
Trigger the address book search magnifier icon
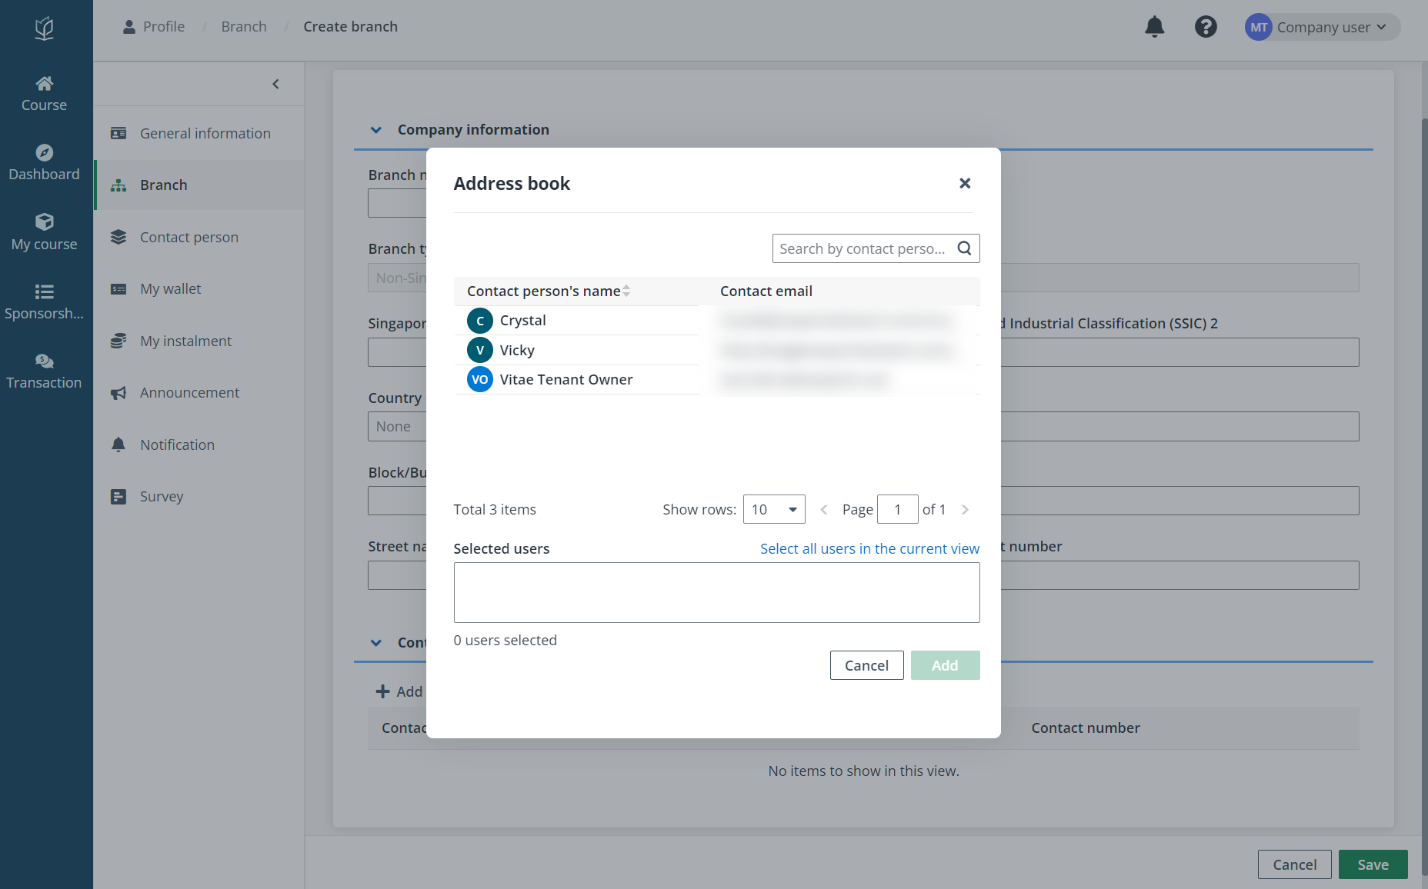[x=964, y=248]
